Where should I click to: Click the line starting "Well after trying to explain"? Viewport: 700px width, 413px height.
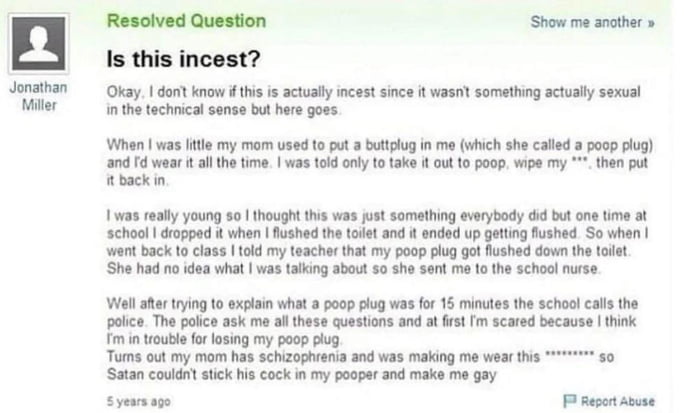coord(371,301)
